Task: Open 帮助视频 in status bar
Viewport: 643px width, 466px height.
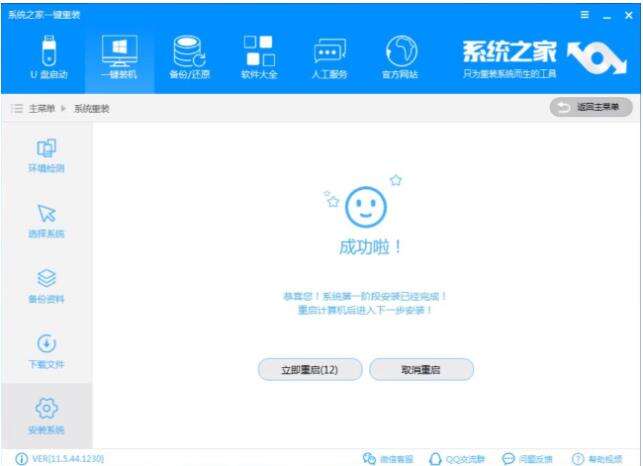Action: click(x=597, y=459)
